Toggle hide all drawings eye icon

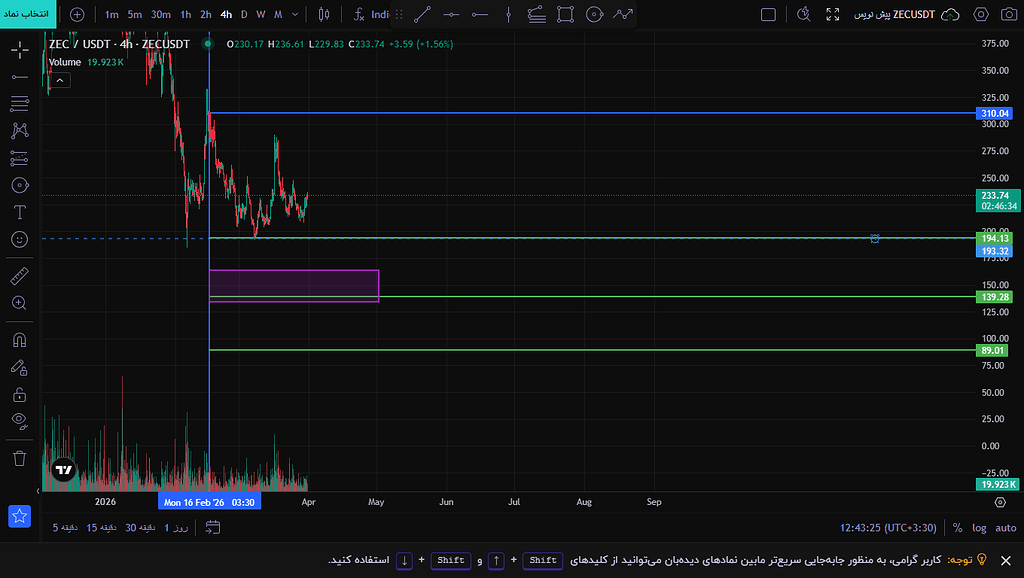pos(20,421)
